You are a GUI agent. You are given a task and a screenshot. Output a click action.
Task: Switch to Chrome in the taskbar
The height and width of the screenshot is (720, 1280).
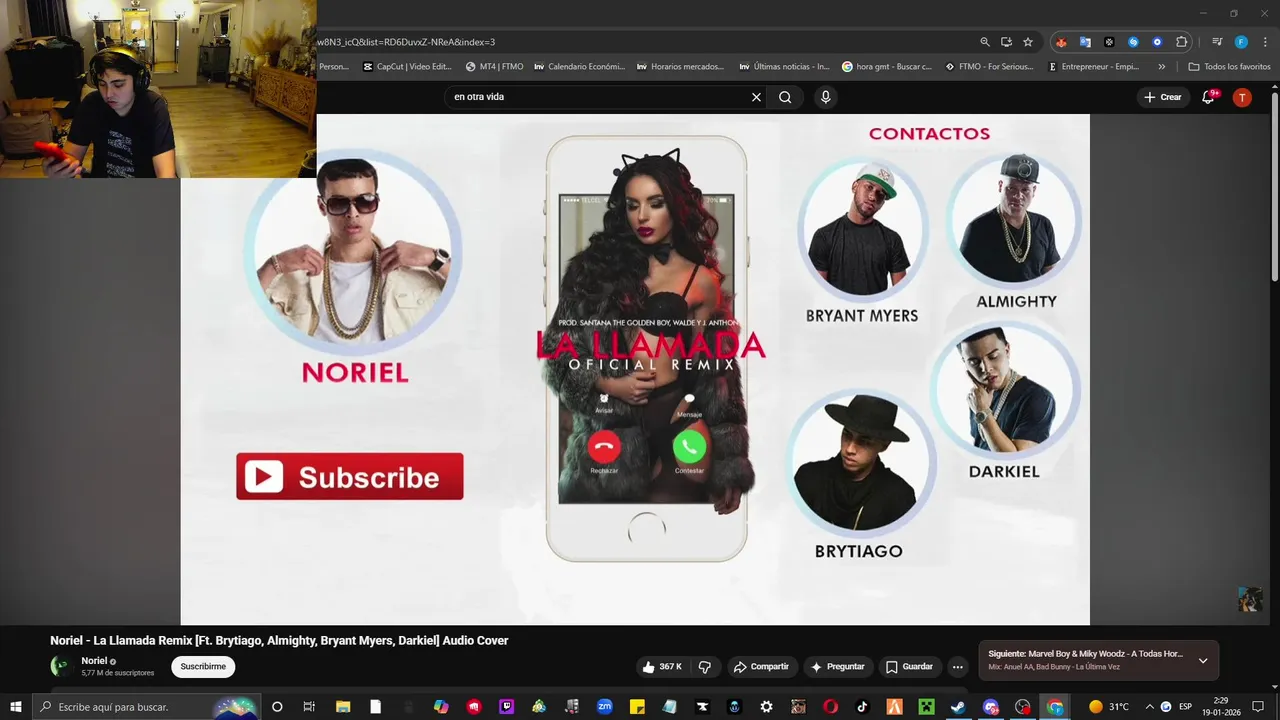pos(1055,707)
